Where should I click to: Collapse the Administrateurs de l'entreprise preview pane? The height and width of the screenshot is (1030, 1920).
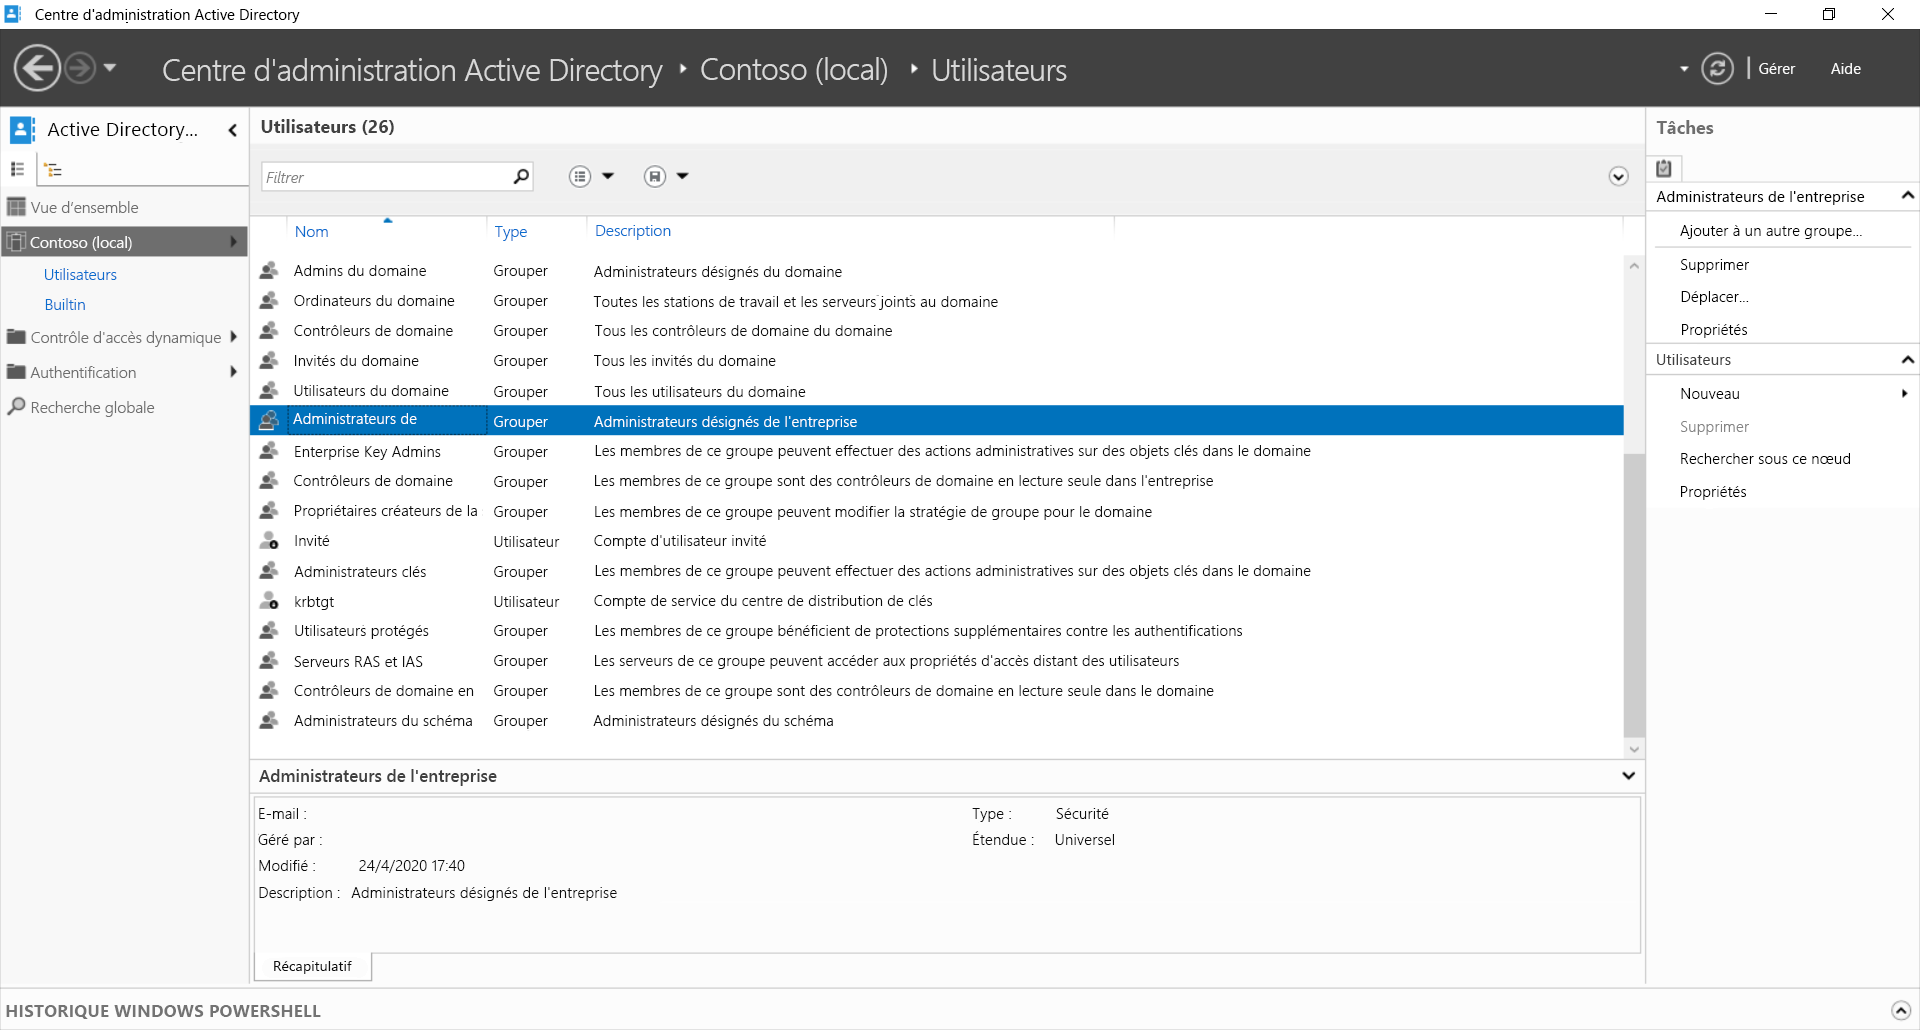click(x=1628, y=776)
